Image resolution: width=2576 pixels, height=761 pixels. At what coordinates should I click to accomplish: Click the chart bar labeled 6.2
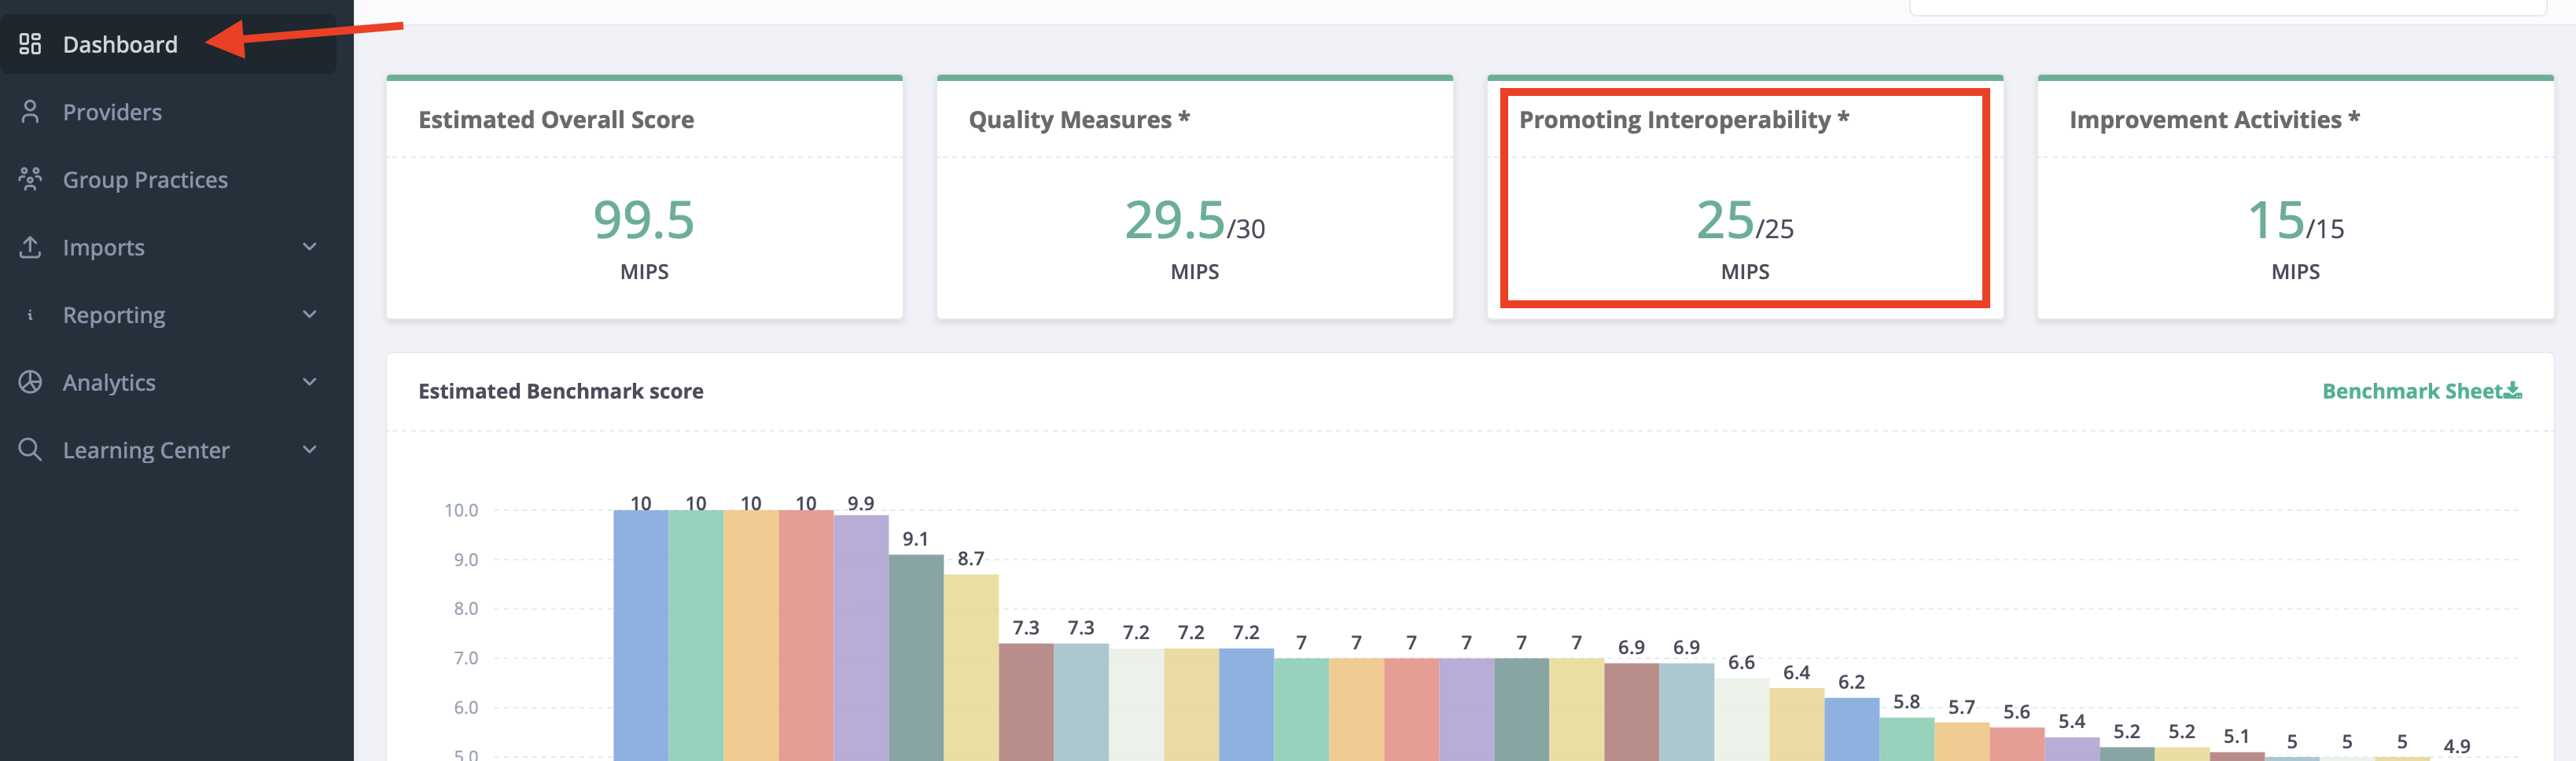coord(1852,730)
